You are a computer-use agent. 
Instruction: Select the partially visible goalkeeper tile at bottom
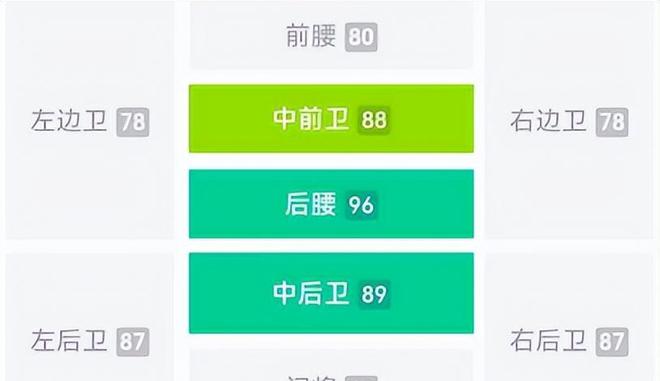coord(331,365)
